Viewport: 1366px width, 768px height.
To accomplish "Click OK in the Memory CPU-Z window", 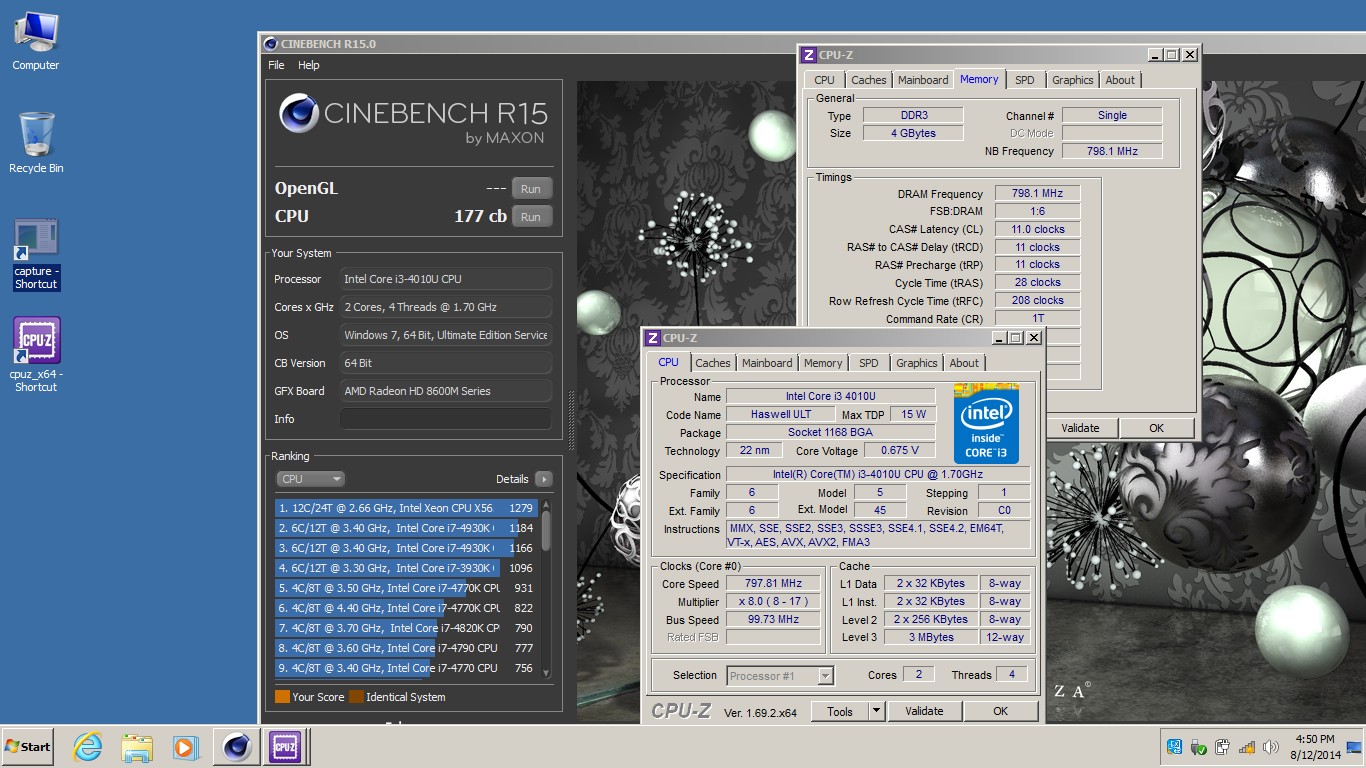I will (x=1156, y=428).
